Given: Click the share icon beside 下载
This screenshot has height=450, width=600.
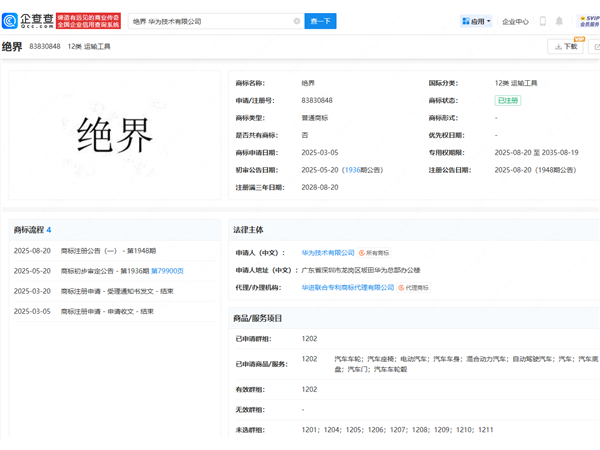Looking at the screenshot, I should [x=596, y=47].
